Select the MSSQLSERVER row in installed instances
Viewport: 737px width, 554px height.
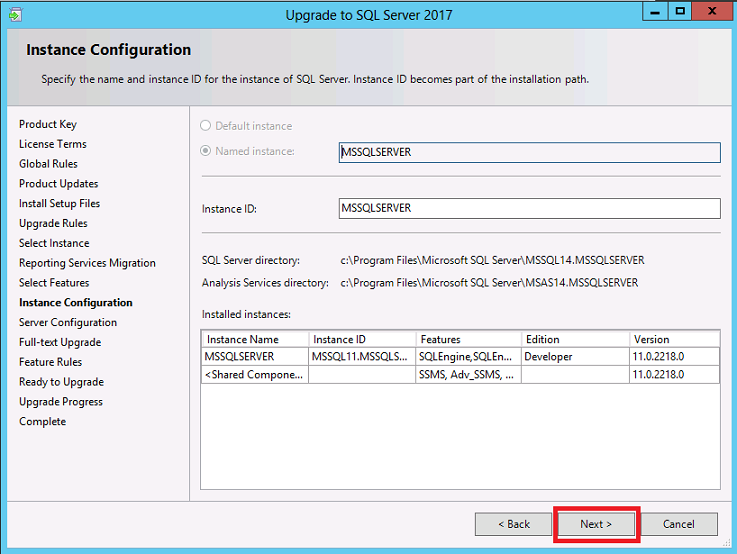pyautogui.click(x=461, y=356)
